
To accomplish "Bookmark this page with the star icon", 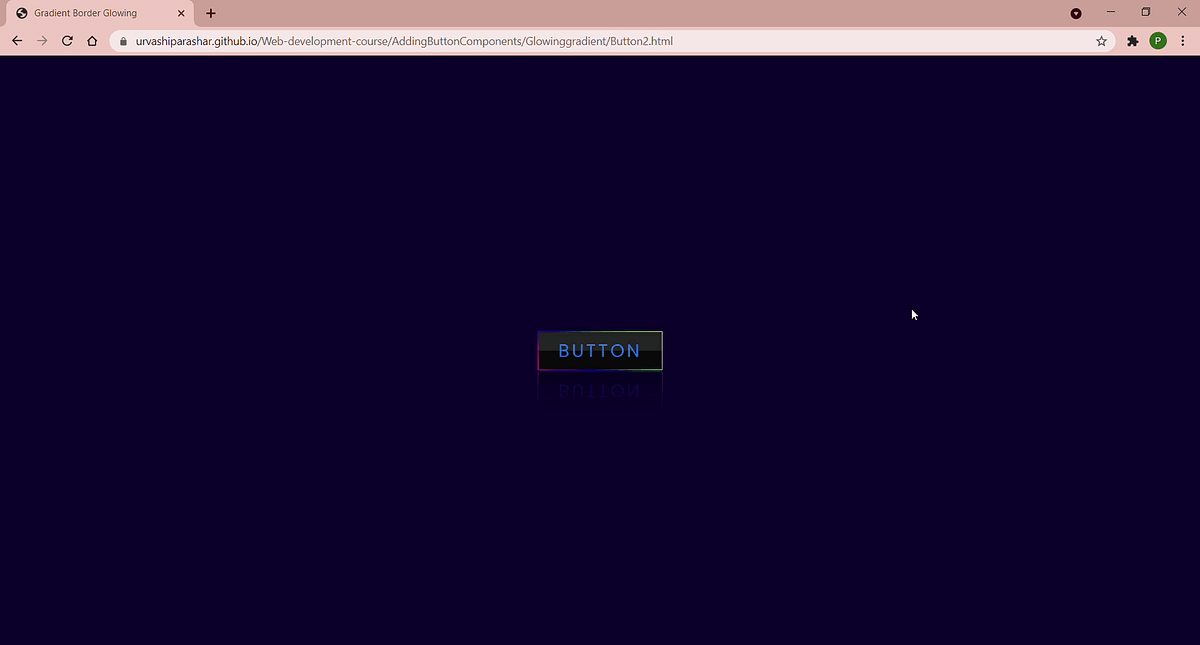I will tap(1101, 41).
